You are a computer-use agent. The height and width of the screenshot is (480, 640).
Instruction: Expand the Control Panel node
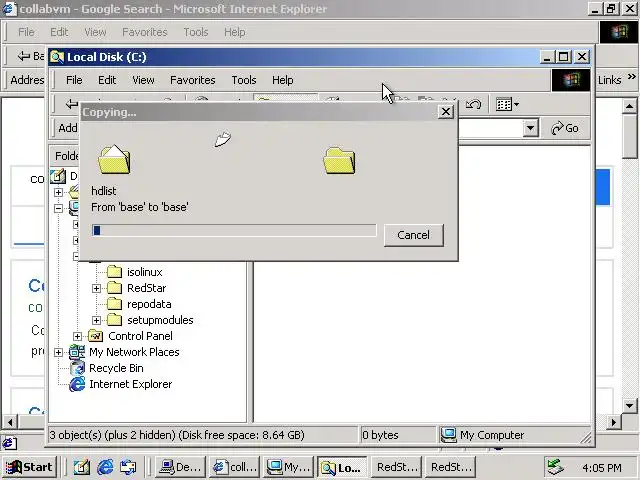coord(77,336)
